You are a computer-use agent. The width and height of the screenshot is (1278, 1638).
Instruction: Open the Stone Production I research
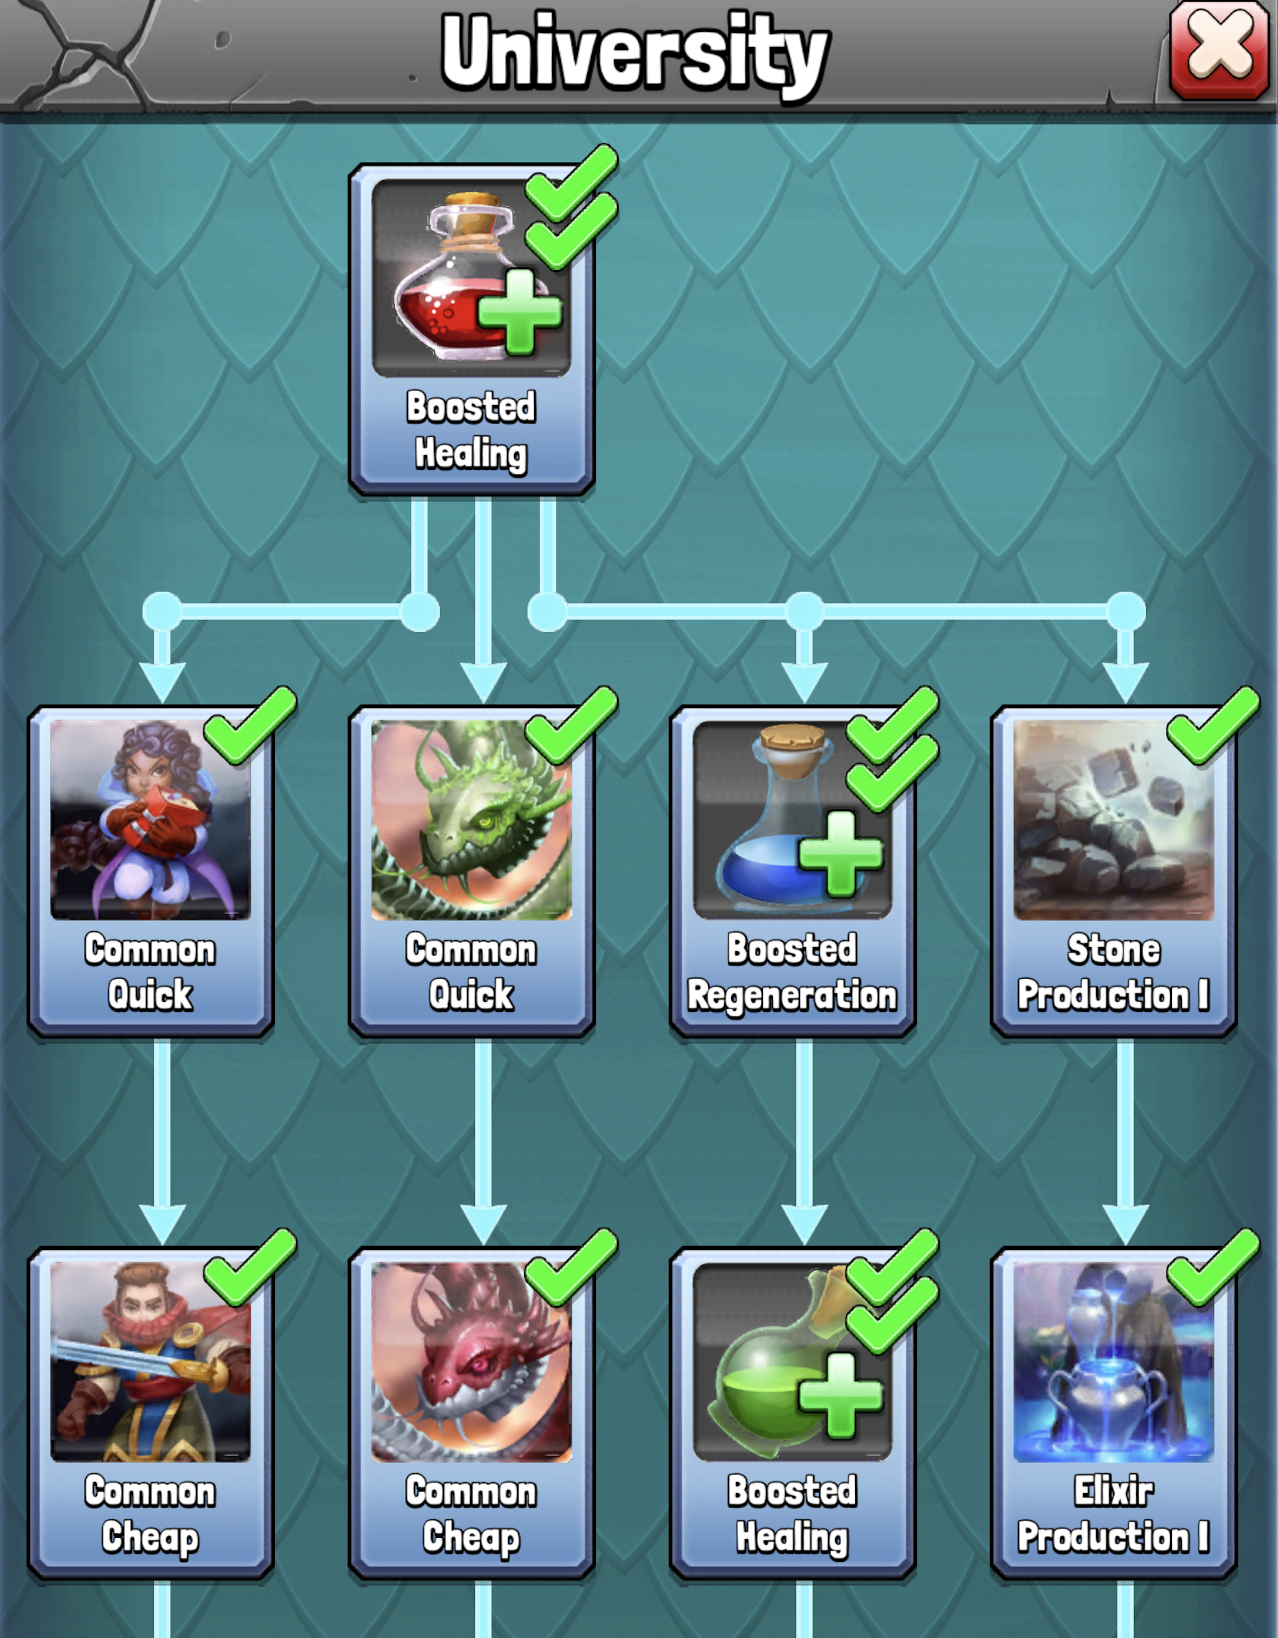pos(1113,871)
